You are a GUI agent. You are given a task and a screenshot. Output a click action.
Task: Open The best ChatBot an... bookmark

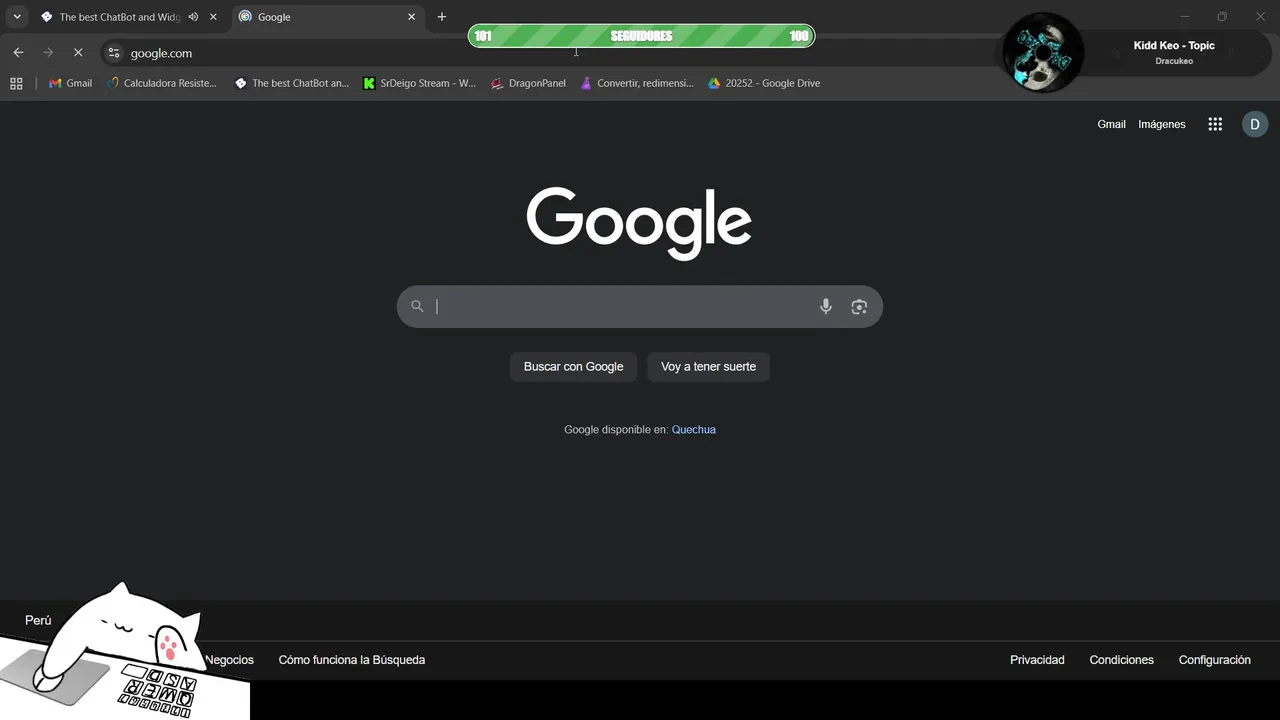point(291,83)
